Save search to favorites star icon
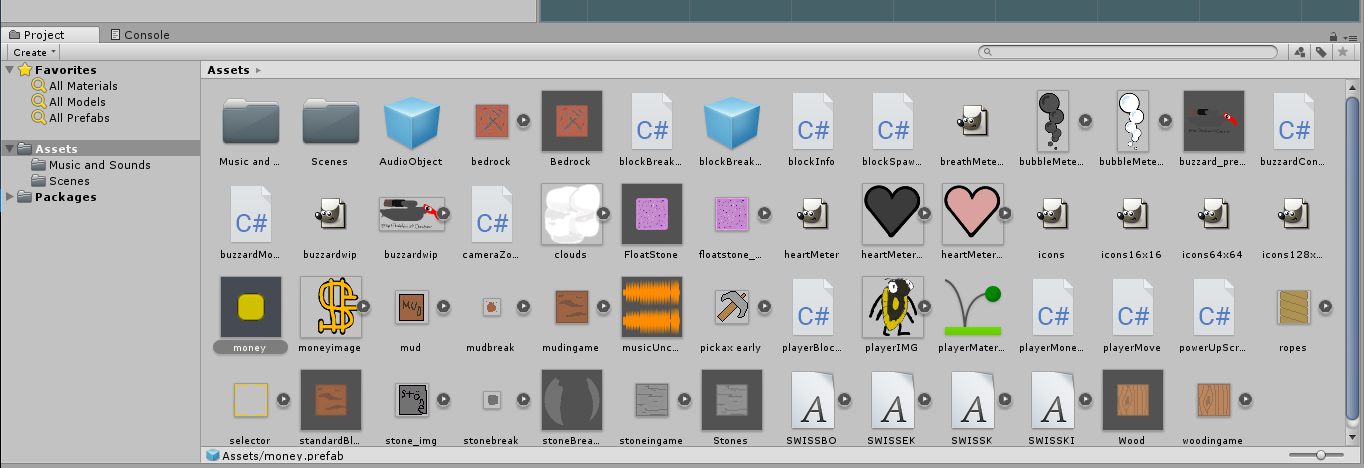The image size is (1364, 468). pos(1341,52)
